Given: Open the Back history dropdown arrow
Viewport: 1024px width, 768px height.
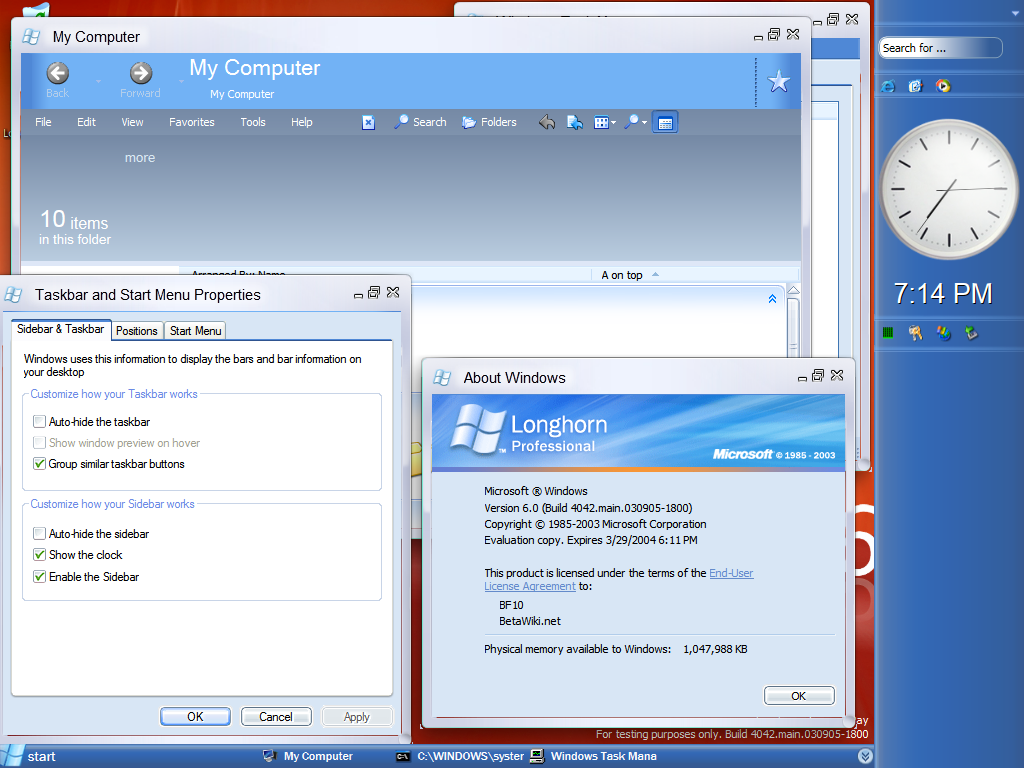Looking at the screenshot, I should [99, 82].
